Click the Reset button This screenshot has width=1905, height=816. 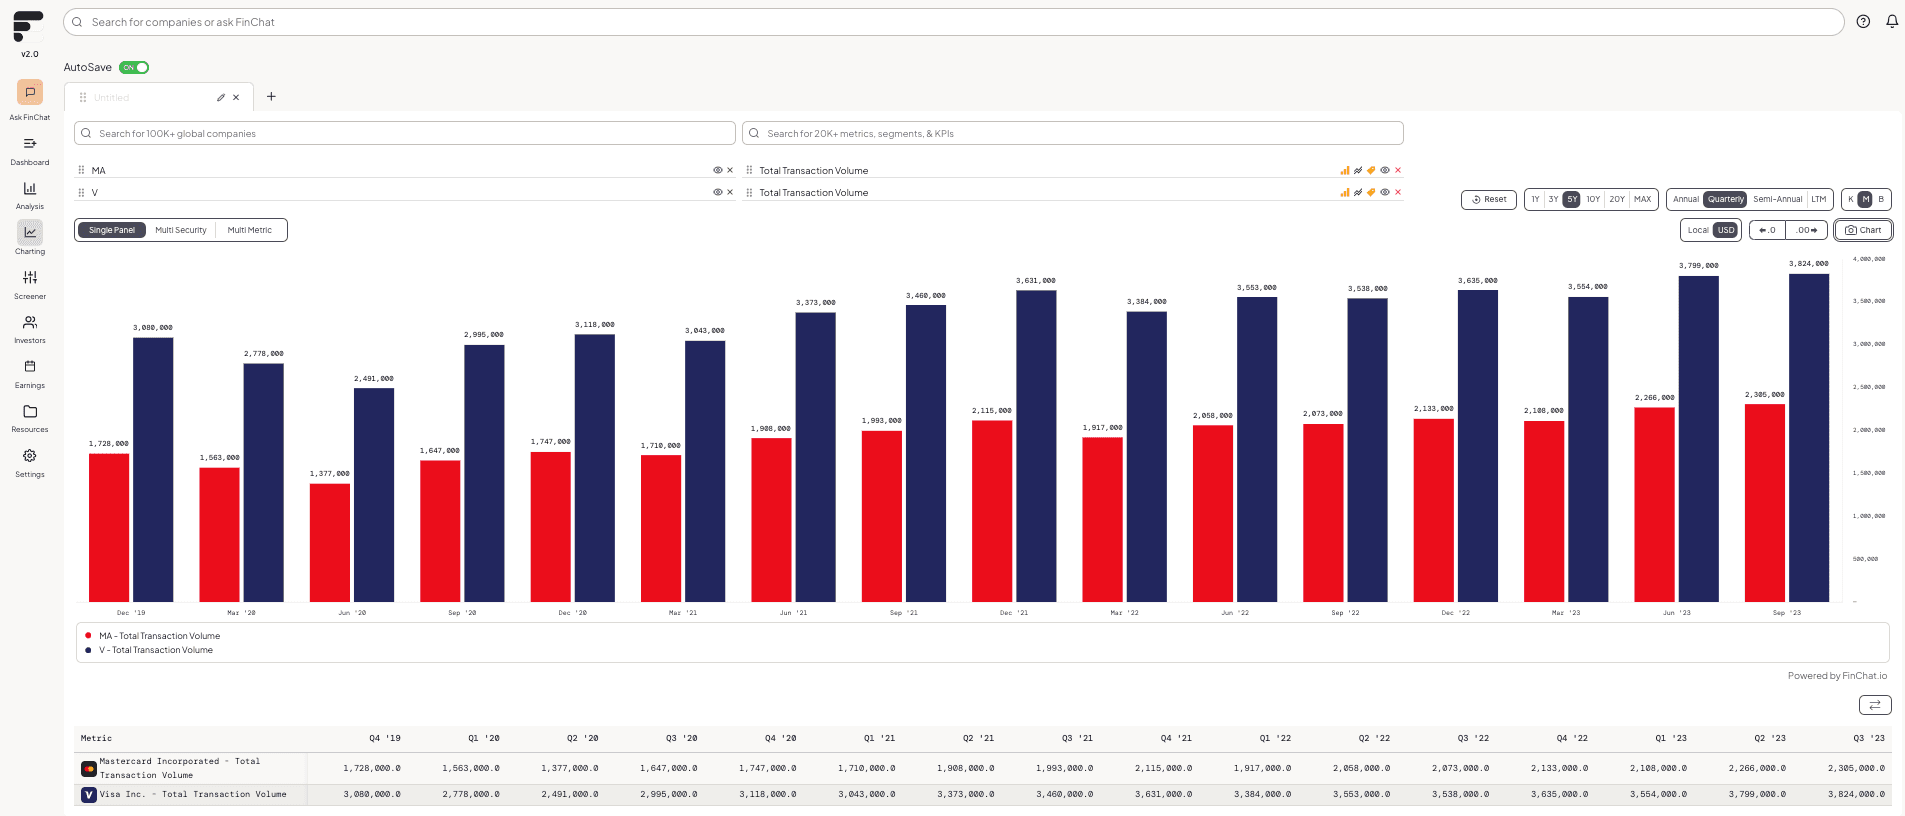click(x=1489, y=199)
